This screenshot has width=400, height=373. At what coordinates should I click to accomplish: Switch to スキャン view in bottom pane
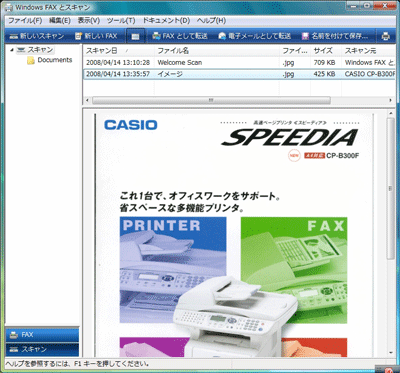point(42,349)
